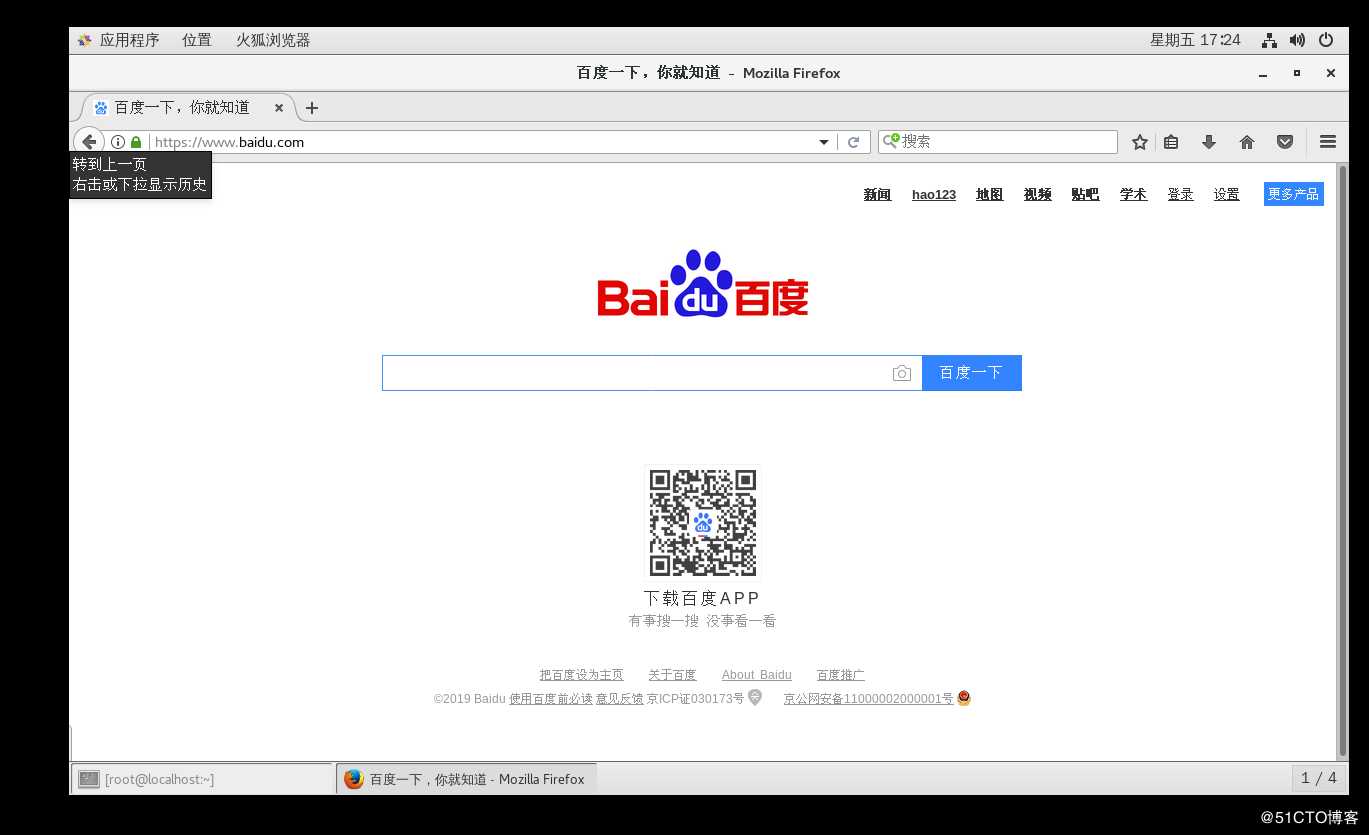Open the 火狐浏览器 panel menu
The width and height of the screenshot is (1369, 835).
point(273,40)
